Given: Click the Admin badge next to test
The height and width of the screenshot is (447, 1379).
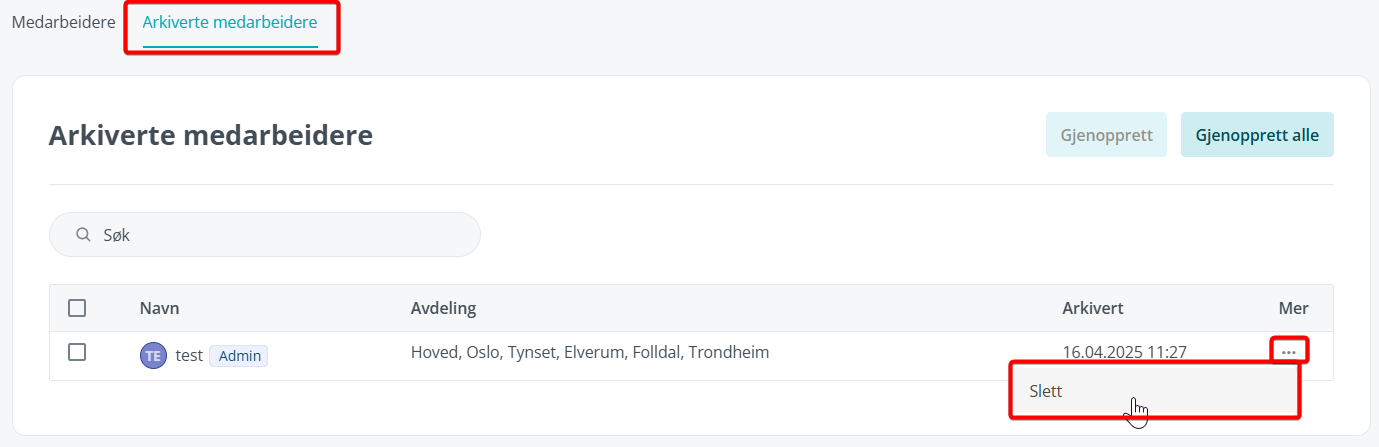Looking at the screenshot, I should point(239,356).
